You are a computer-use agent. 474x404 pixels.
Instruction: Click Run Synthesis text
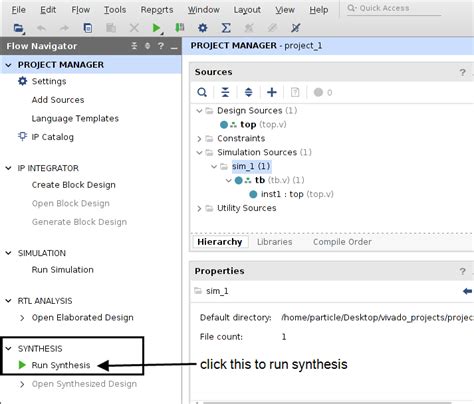pyautogui.click(x=61, y=365)
